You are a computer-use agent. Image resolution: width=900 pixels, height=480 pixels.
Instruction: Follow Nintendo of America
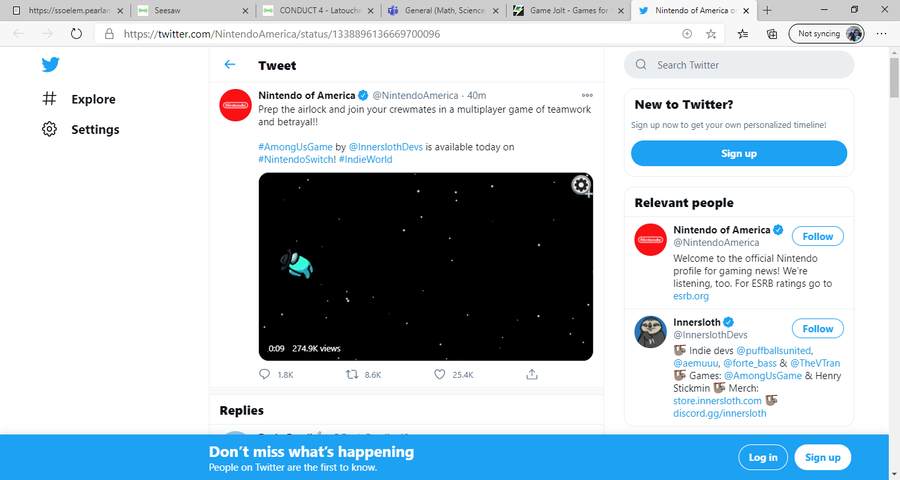(x=817, y=236)
